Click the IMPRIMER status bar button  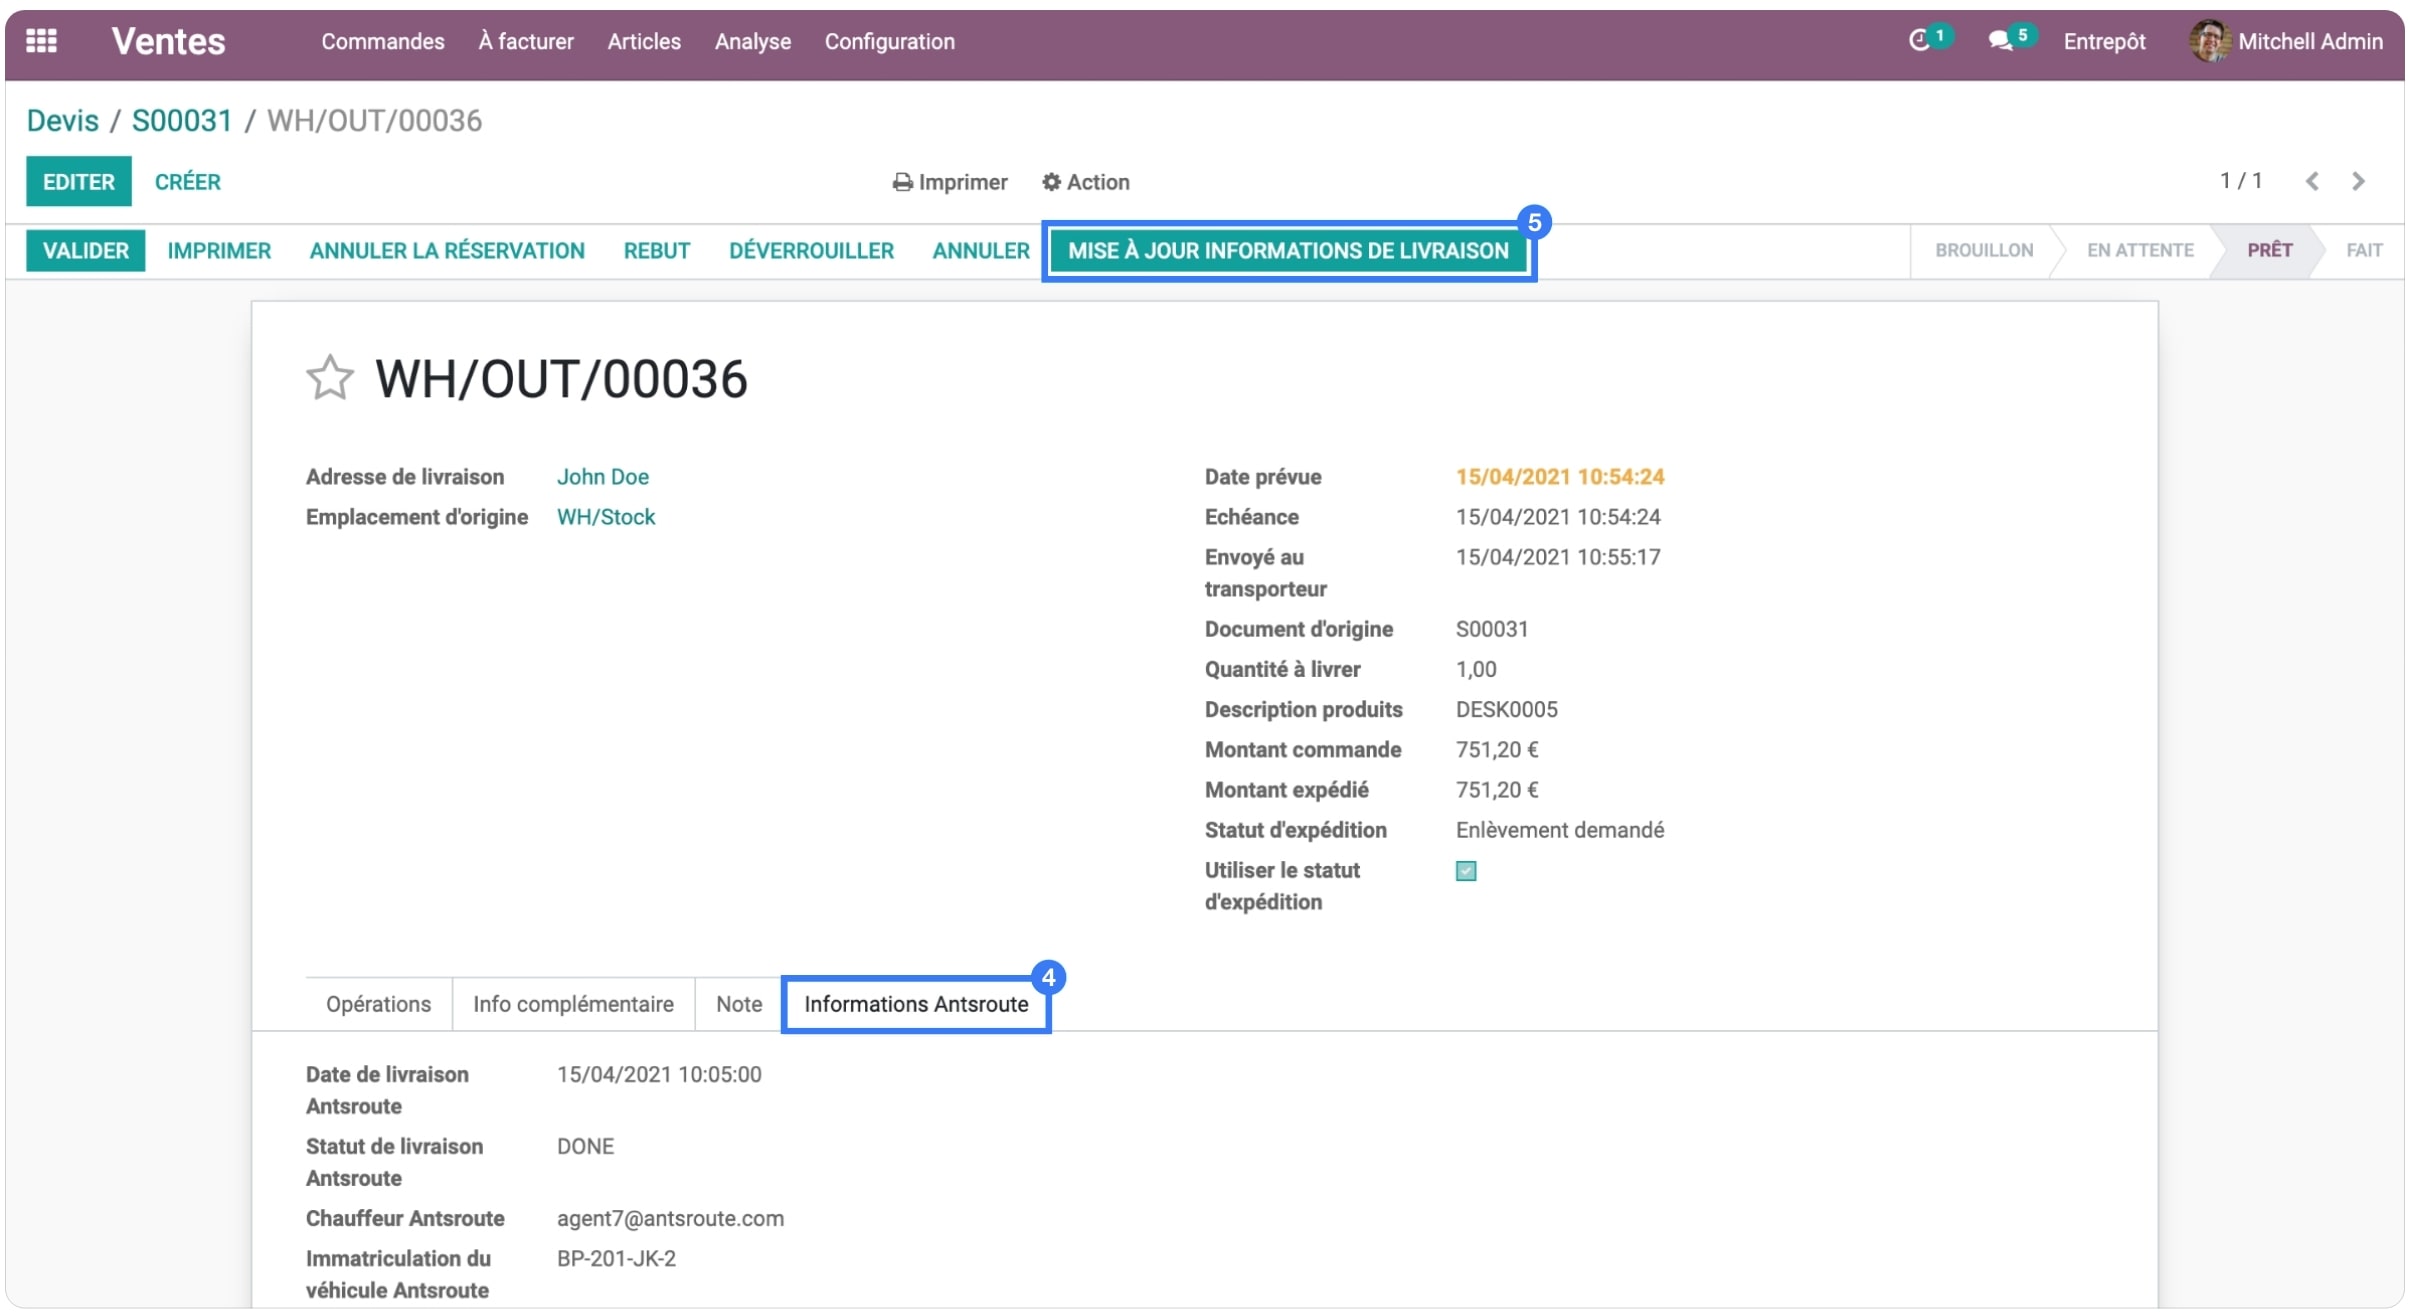[219, 250]
